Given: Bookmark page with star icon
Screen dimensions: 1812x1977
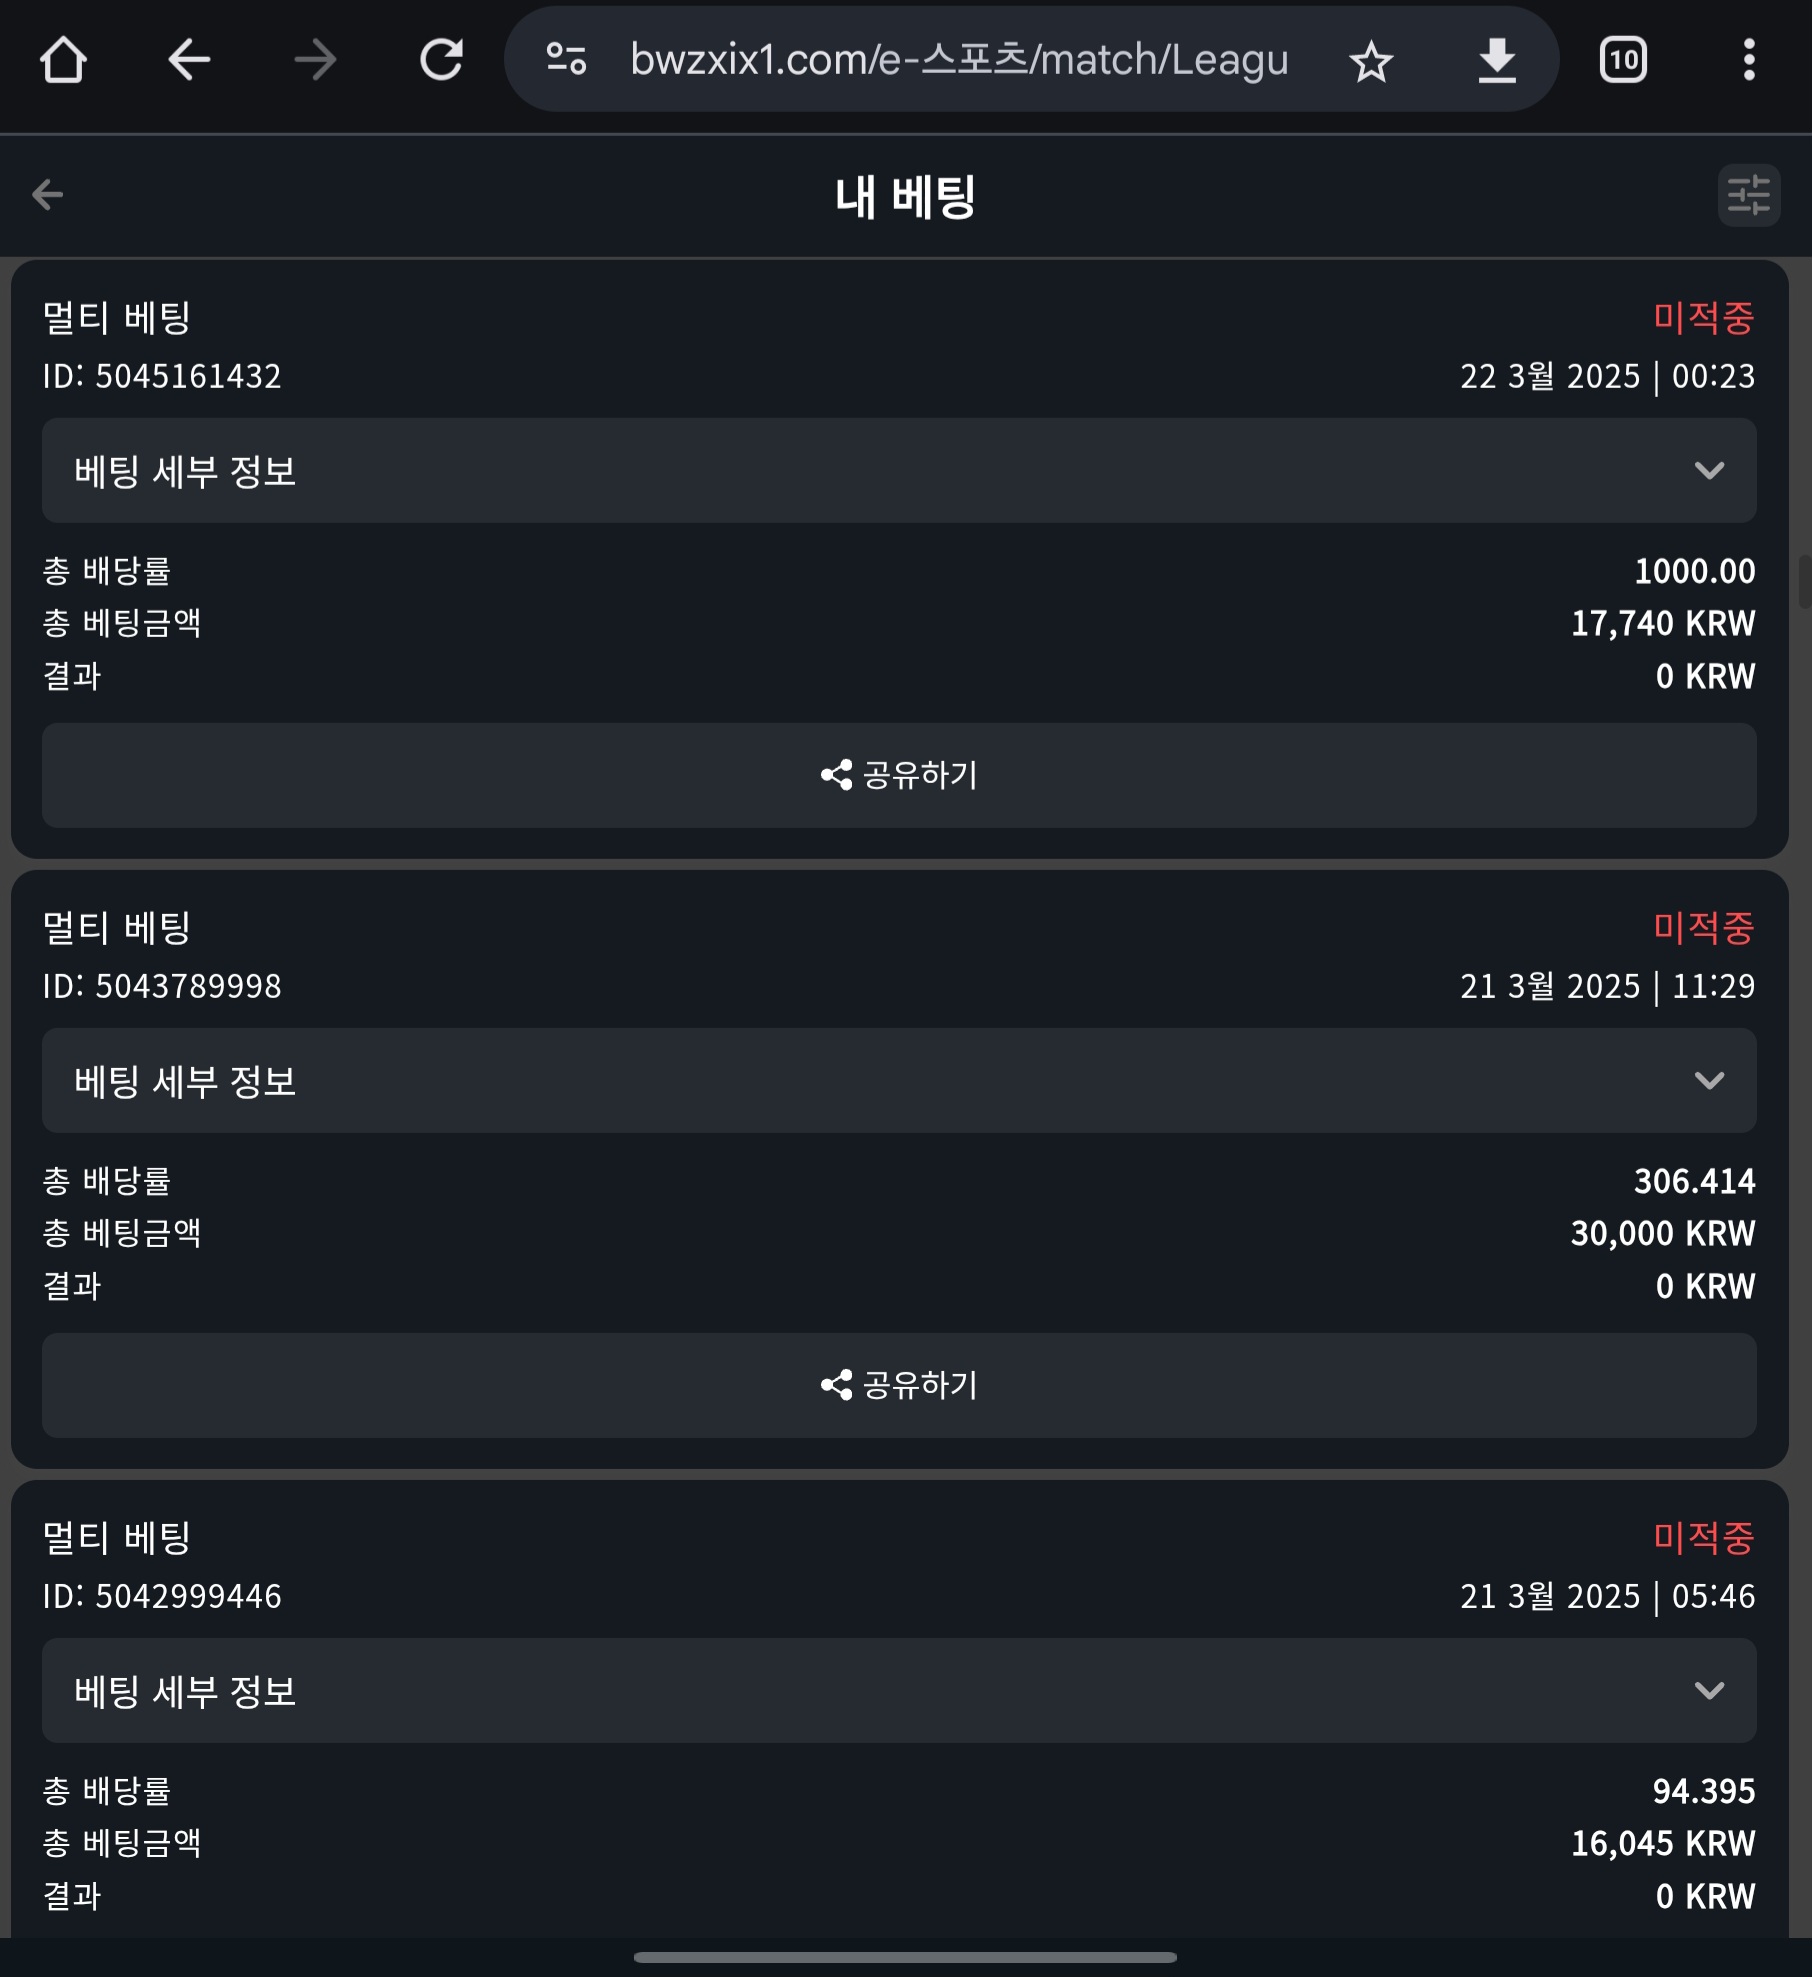Looking at the screenshot, I should (x=1371, y=62).
